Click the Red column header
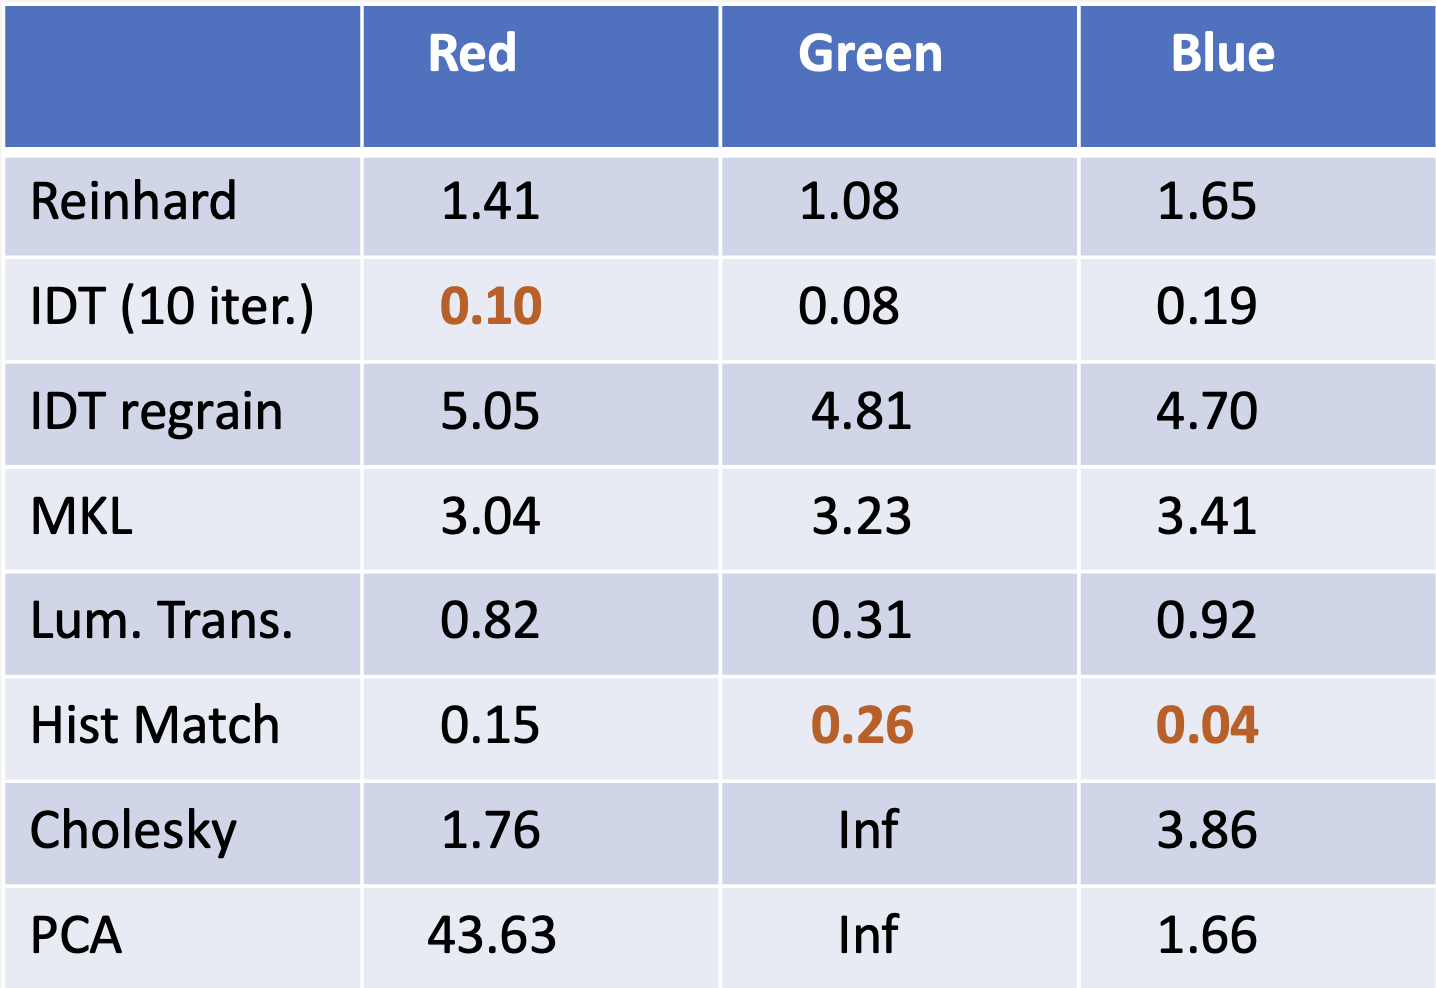The height and width of the screenshot is (988, 1436). (472, 54)
